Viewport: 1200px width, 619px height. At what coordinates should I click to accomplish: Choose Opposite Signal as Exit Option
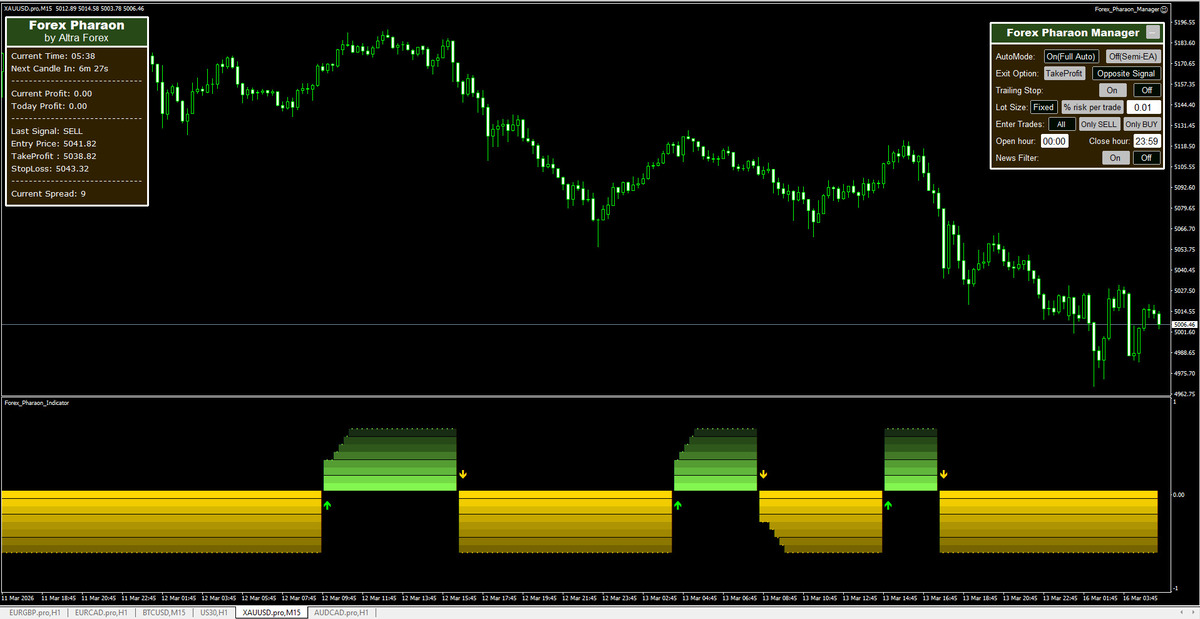1126,73
